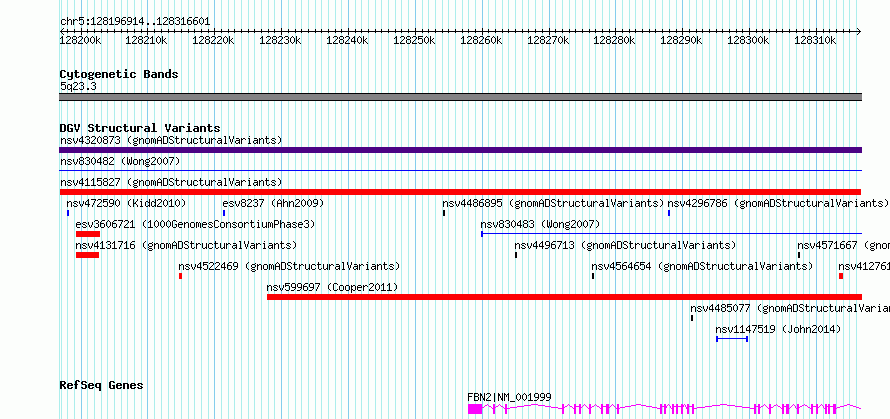Click the red bar under nsv4131716
Viewport: 890px width, 419px height.
[x=87, y=255]
